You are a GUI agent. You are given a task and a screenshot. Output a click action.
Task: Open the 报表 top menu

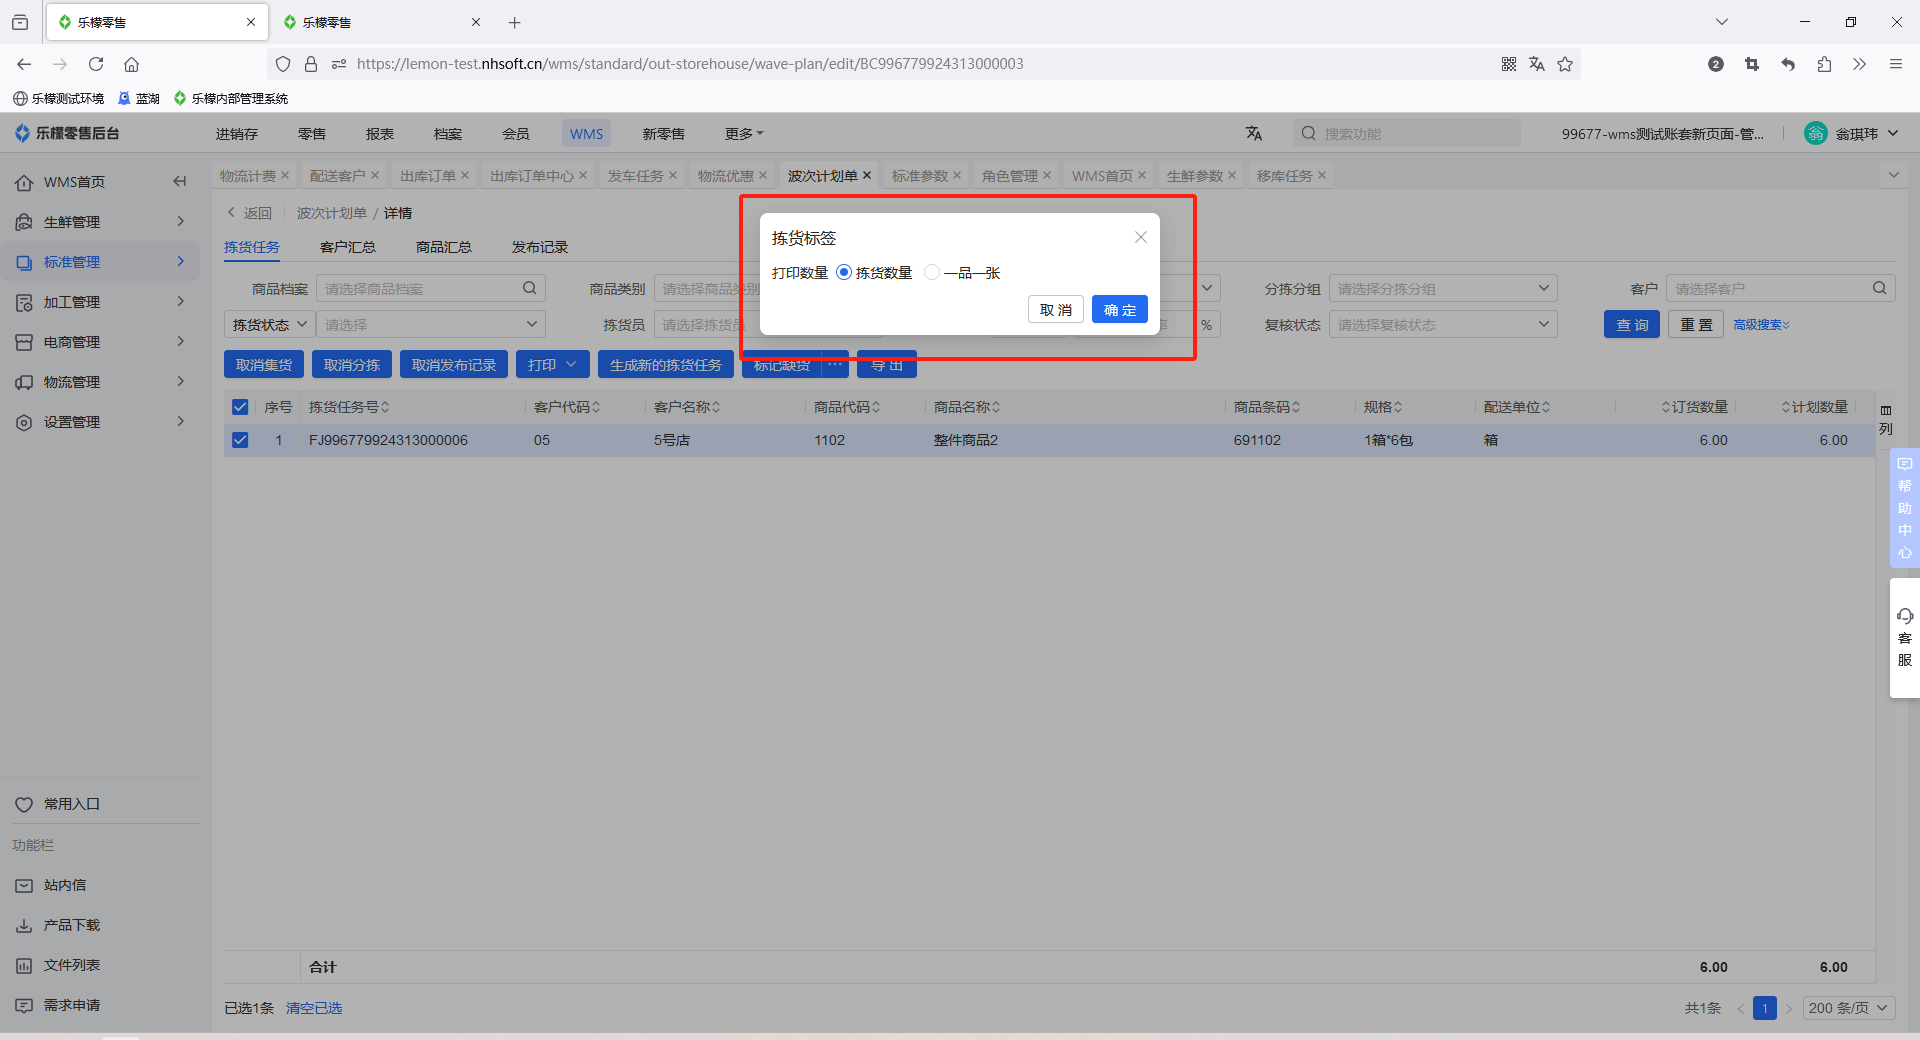tap(380, 134)
